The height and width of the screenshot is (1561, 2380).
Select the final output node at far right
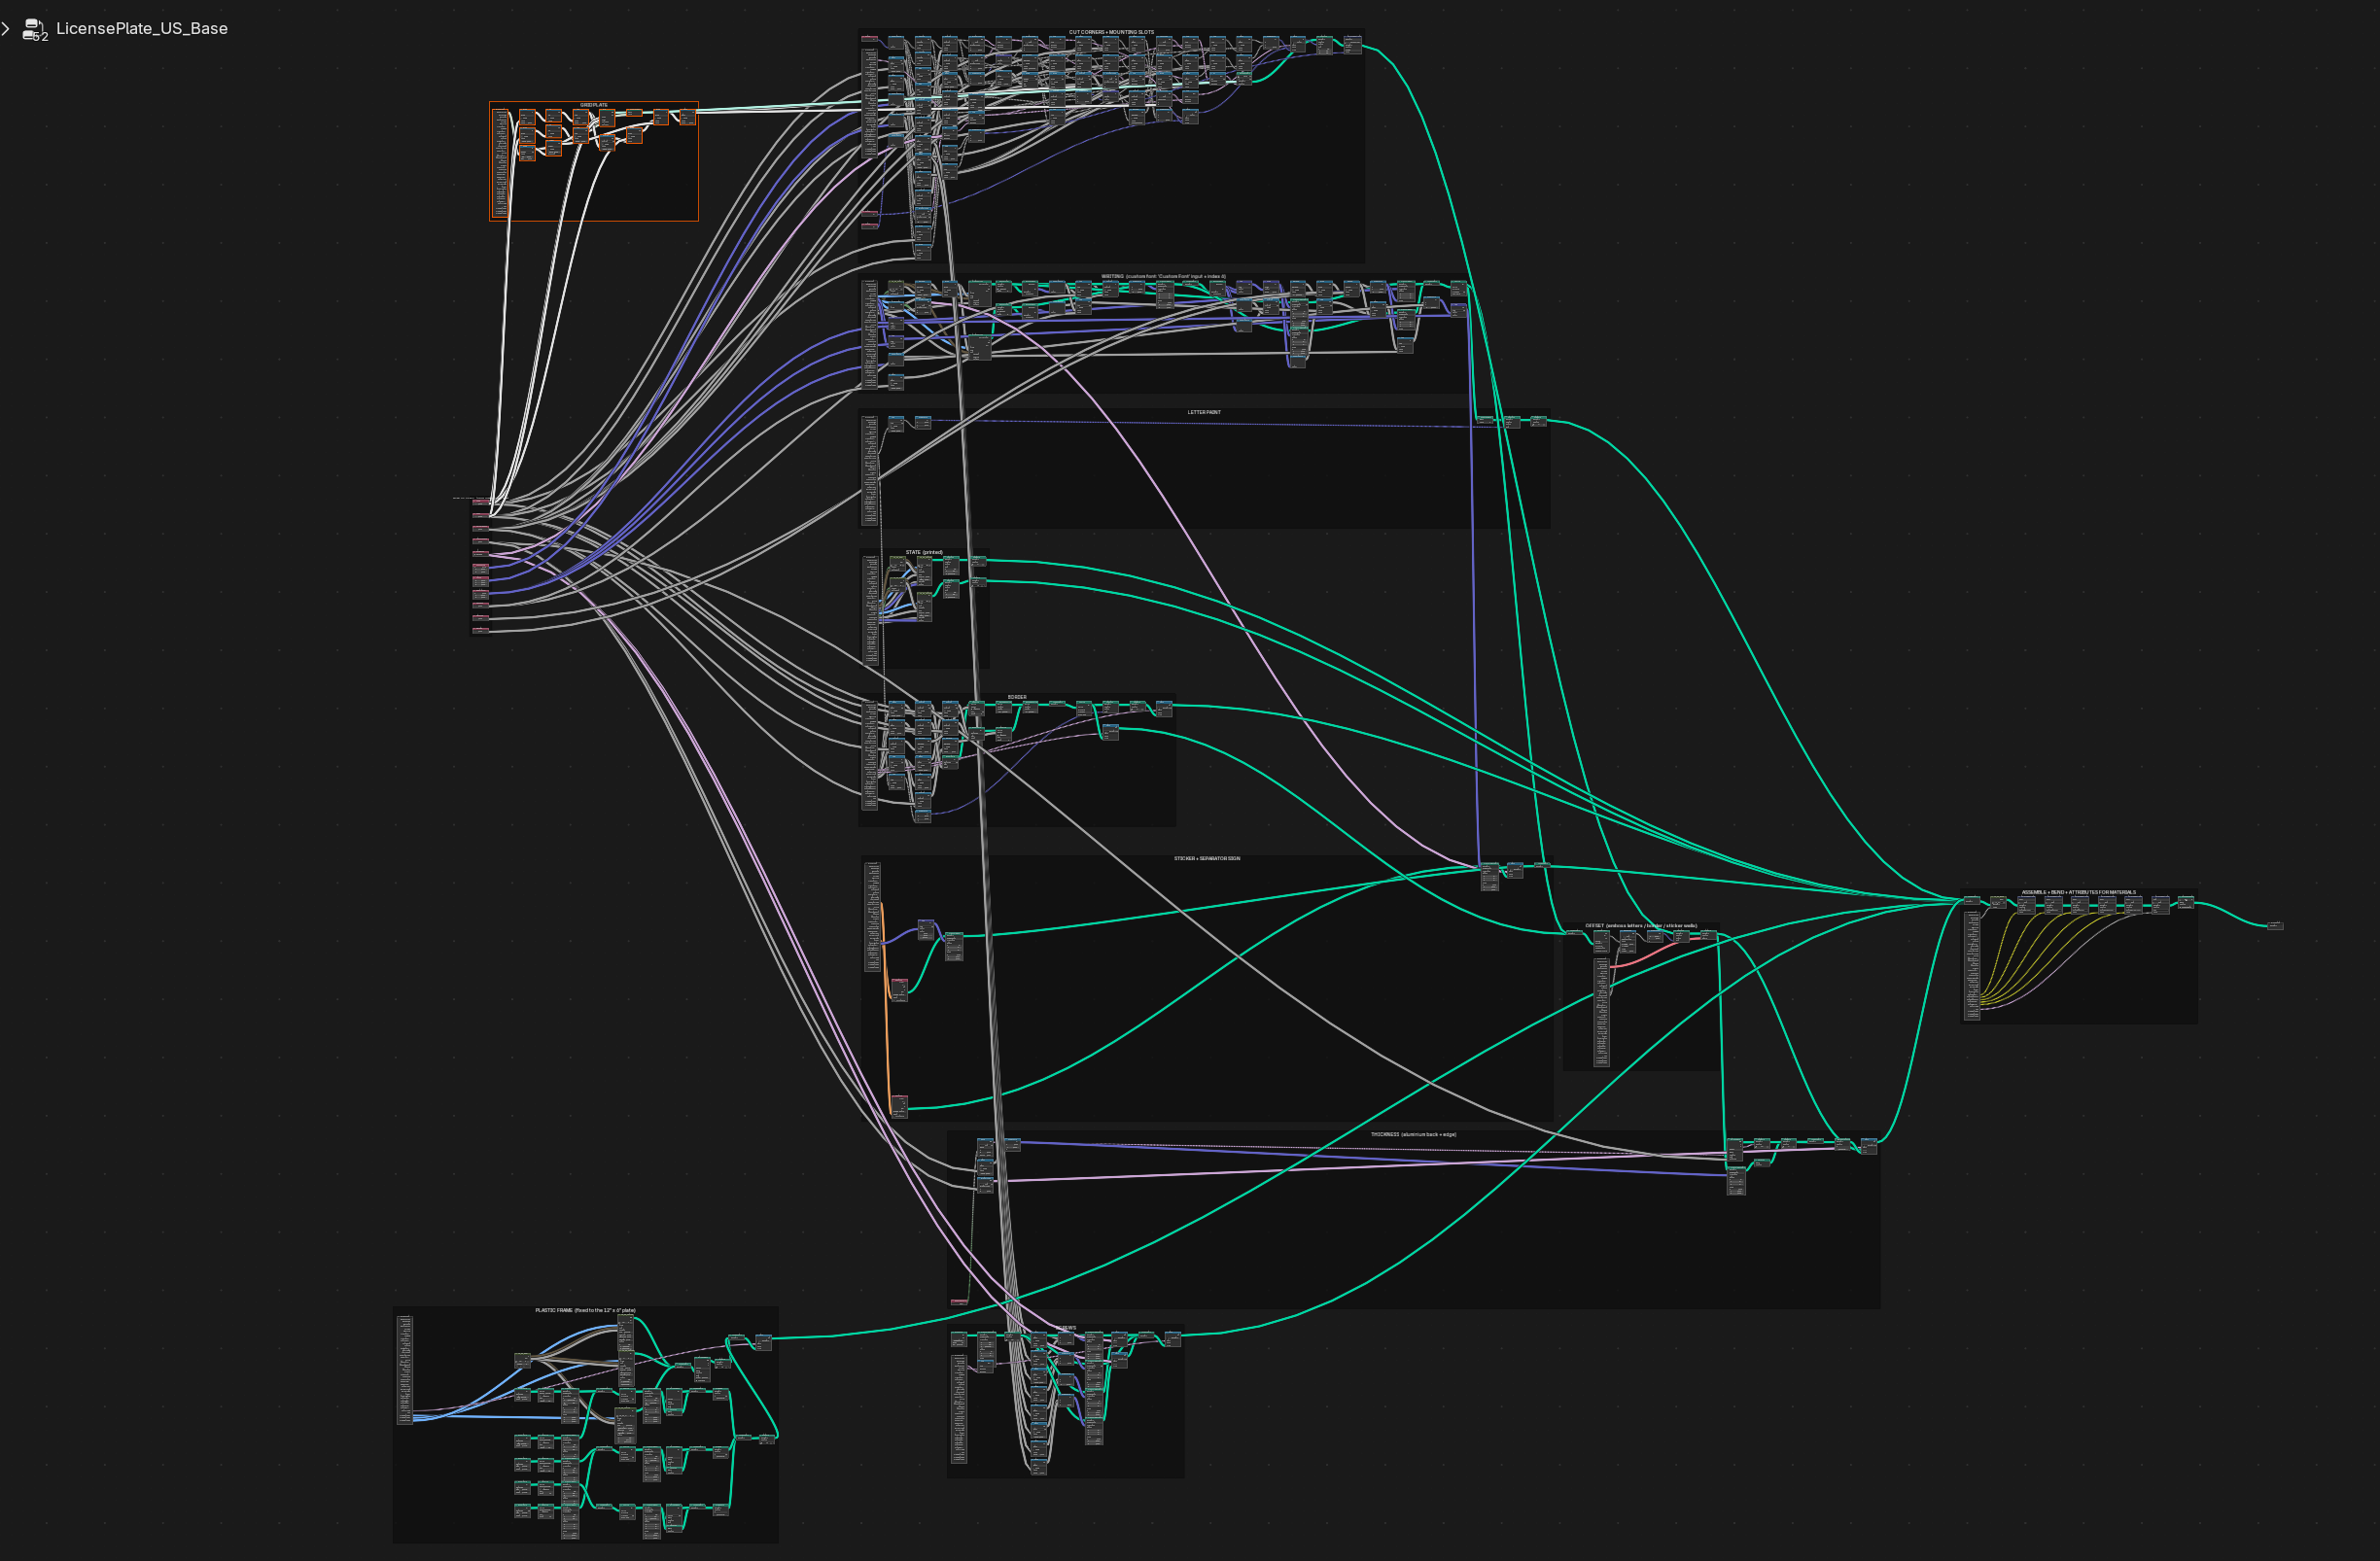[2275, 925]
